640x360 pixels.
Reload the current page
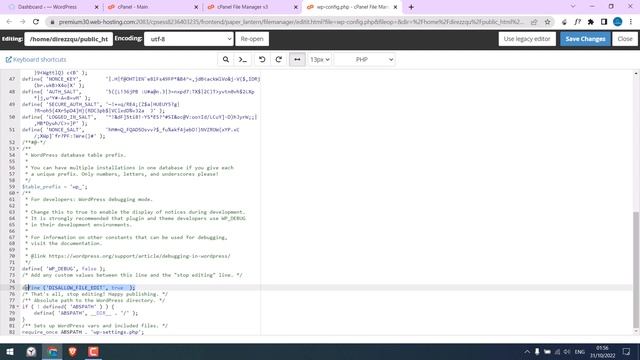[x=36, y=22]
